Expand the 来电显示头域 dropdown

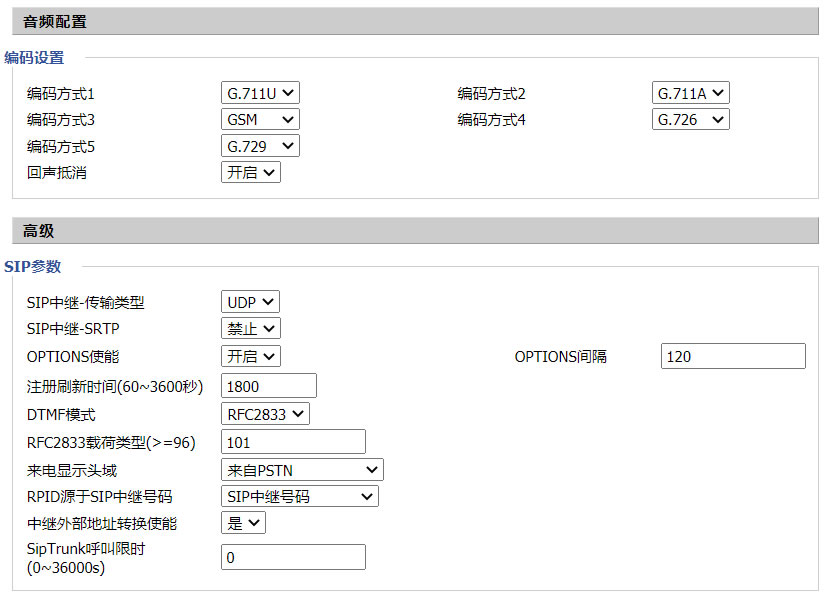click(301, 470)
